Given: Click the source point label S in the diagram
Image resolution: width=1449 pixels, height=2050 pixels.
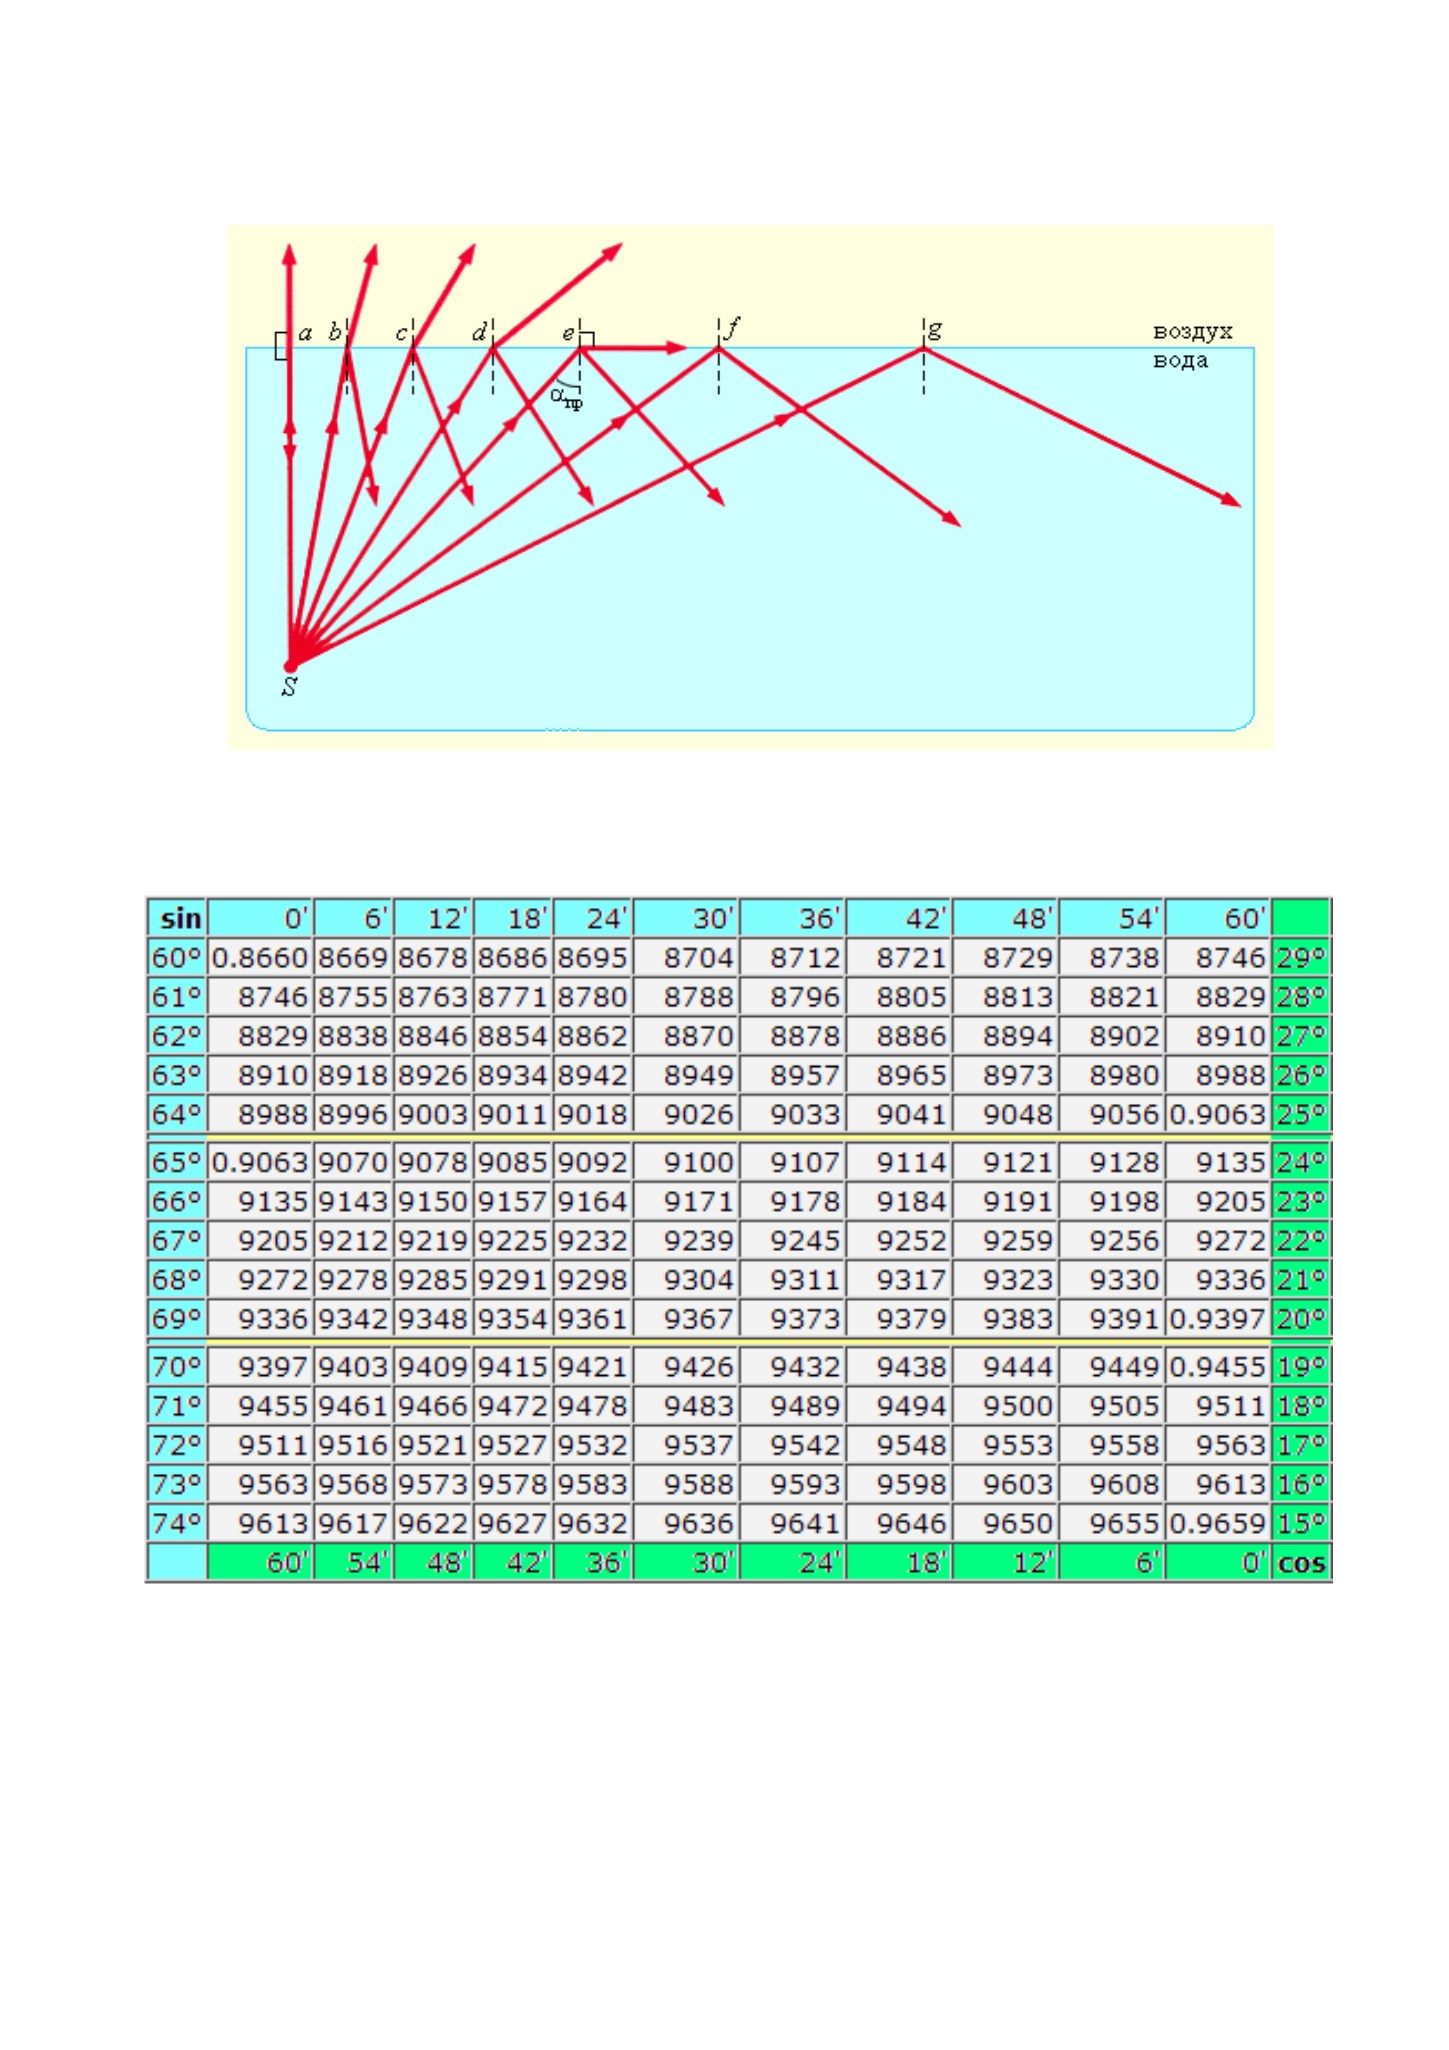Looking at the screenshot, I should (289, 687).
